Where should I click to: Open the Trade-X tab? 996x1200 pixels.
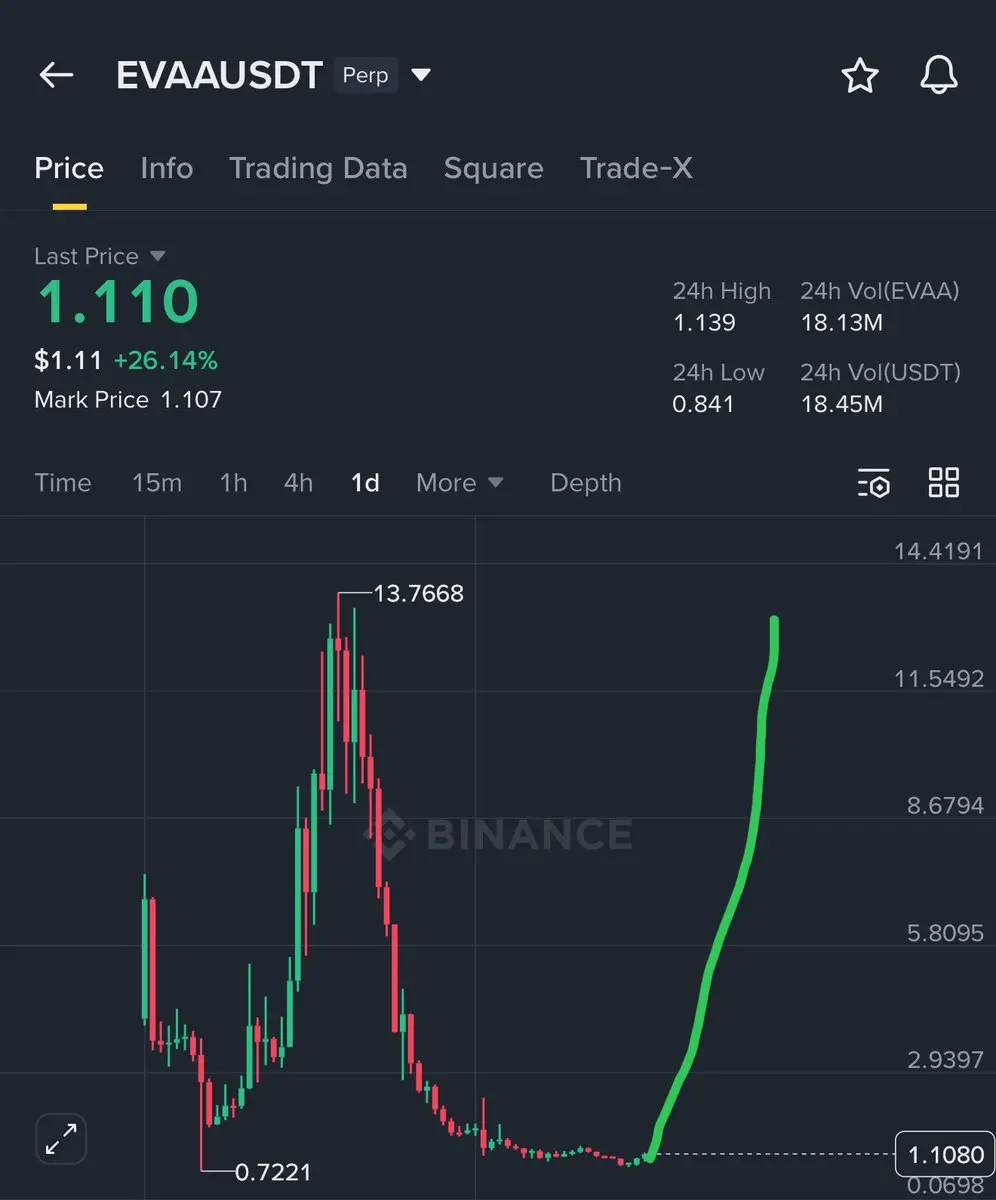(x=636, y=168)
